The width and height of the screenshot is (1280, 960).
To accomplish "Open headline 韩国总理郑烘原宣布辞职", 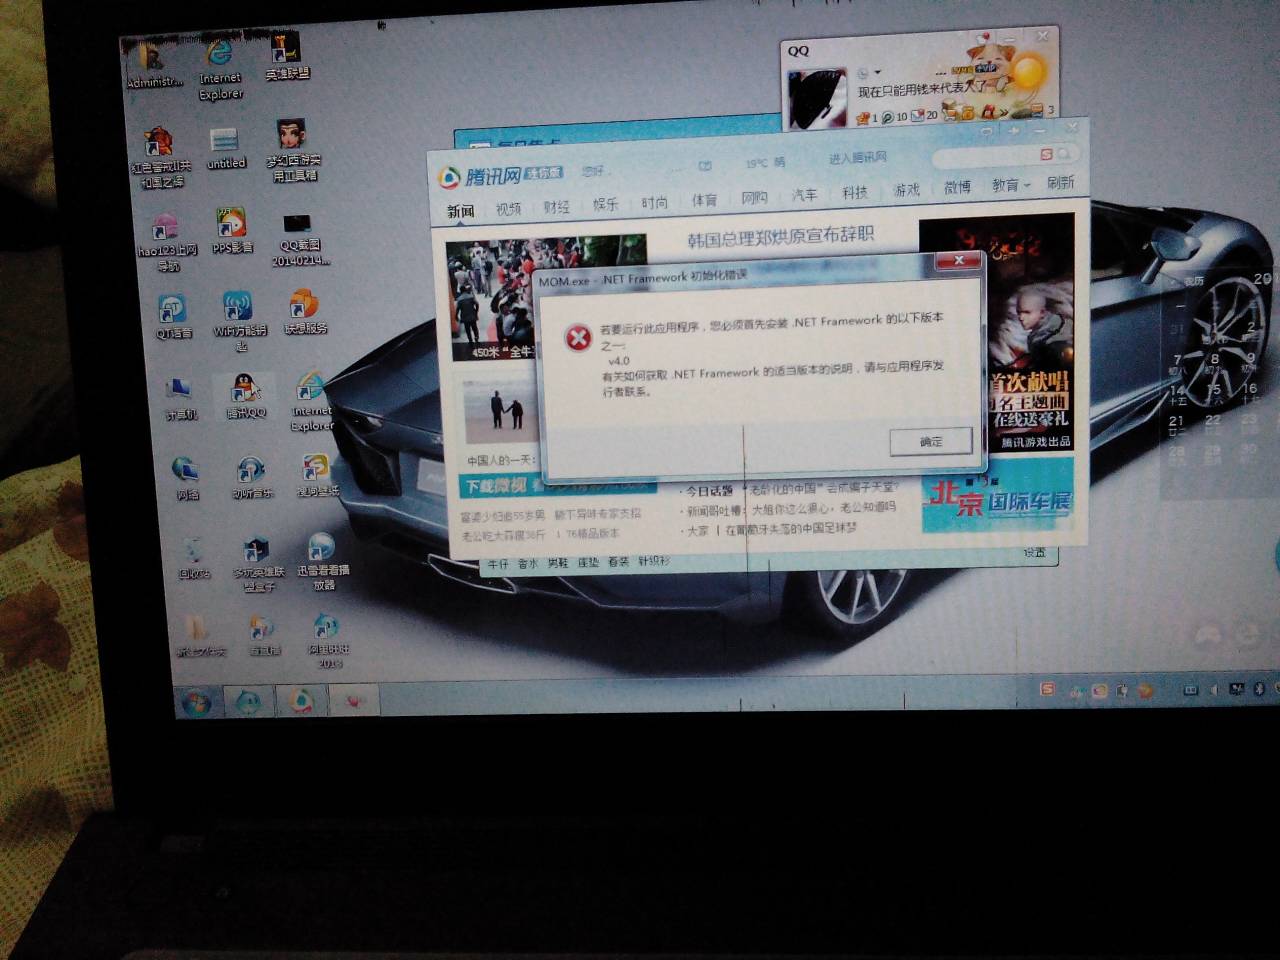I will 780,237.
